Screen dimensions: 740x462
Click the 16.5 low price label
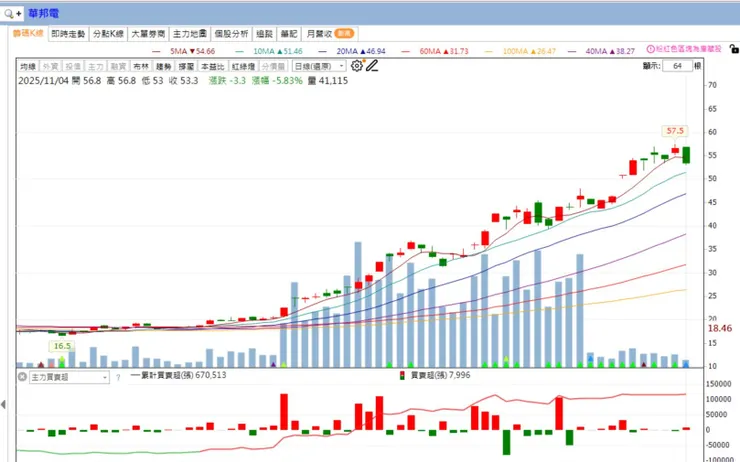pyautogui.click(x=62, y=346)
